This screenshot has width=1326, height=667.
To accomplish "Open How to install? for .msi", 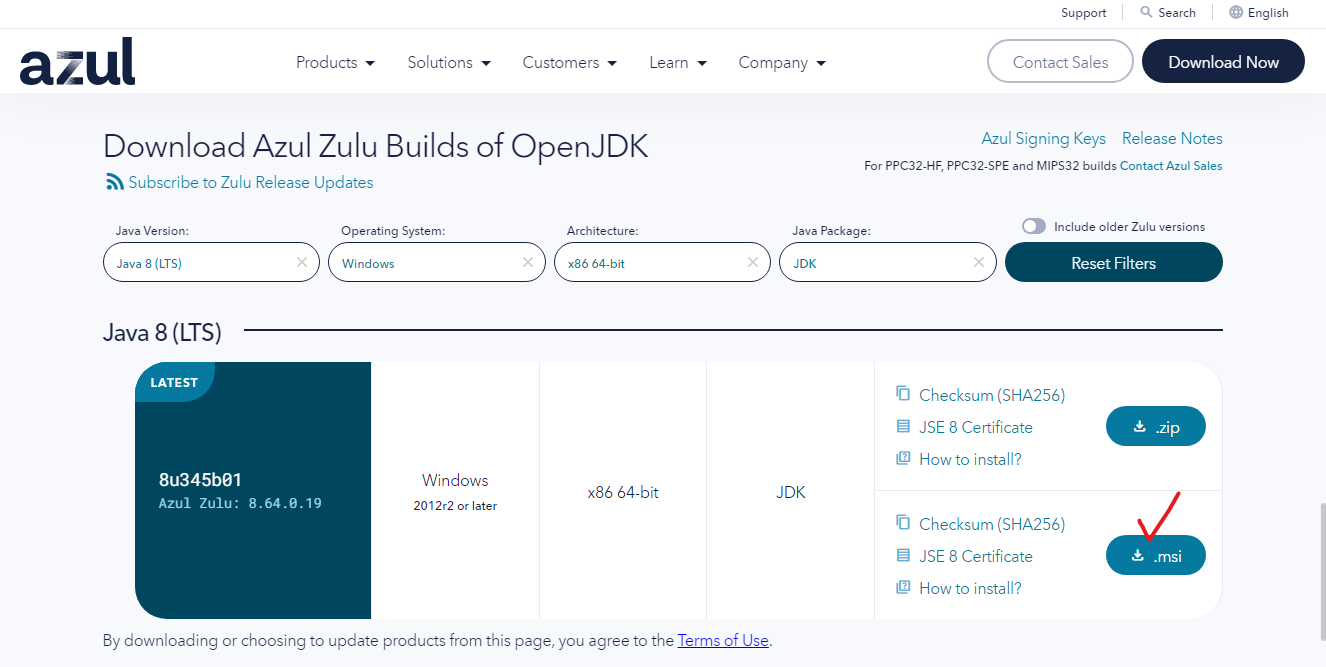I will pyautogui.click(x=970, y=588).
